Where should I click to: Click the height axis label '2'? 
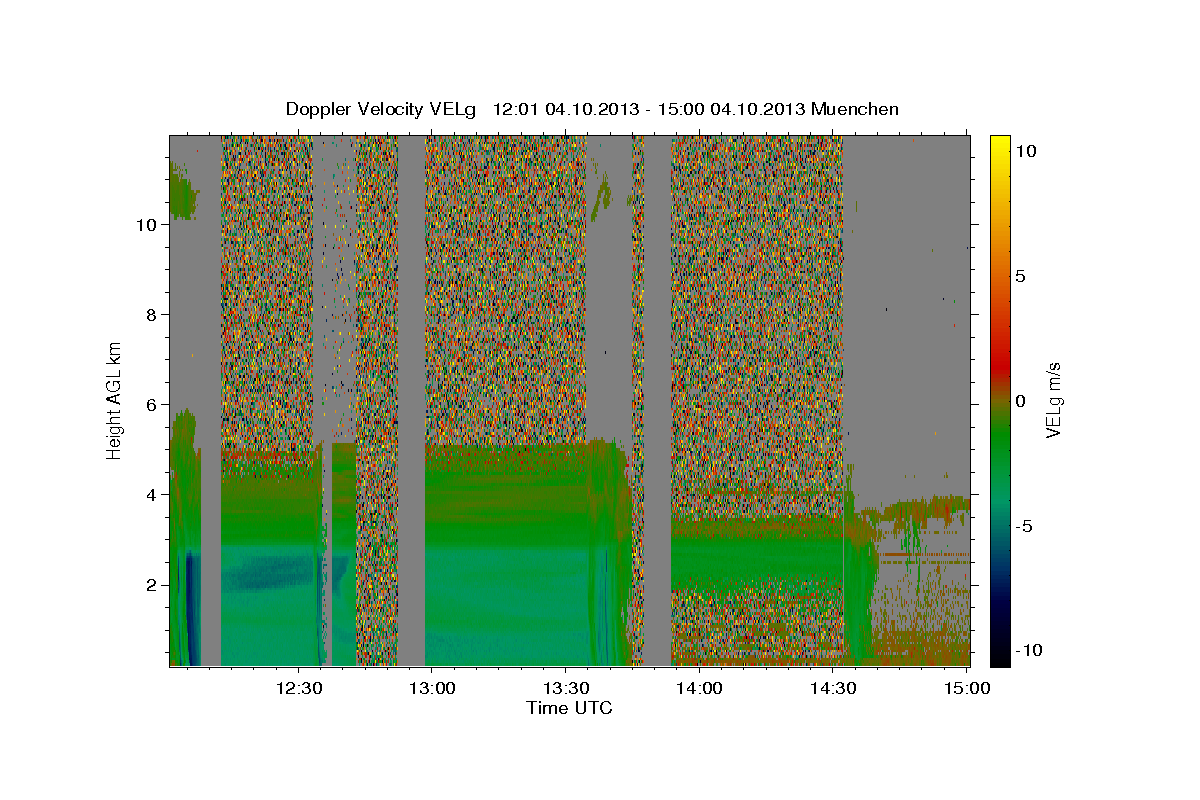tap(149, 585)
